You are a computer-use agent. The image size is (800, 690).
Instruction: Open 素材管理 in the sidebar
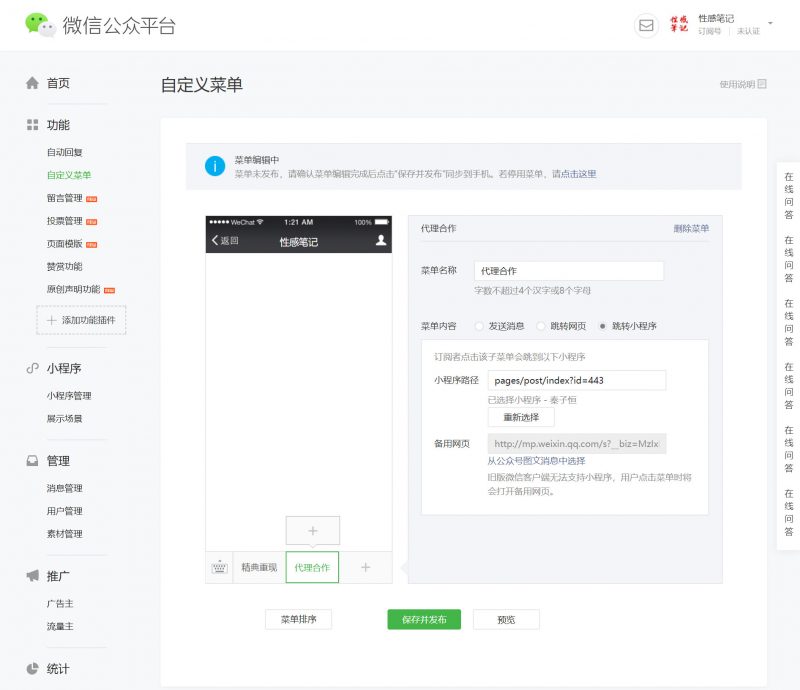(64, 534)
